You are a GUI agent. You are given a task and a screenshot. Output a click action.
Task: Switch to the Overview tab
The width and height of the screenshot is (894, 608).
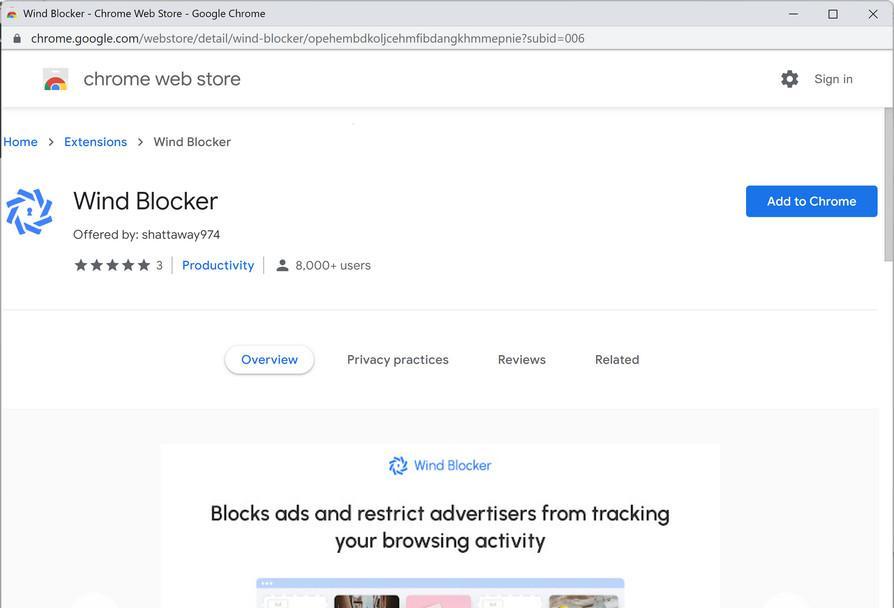click(269, 360)
